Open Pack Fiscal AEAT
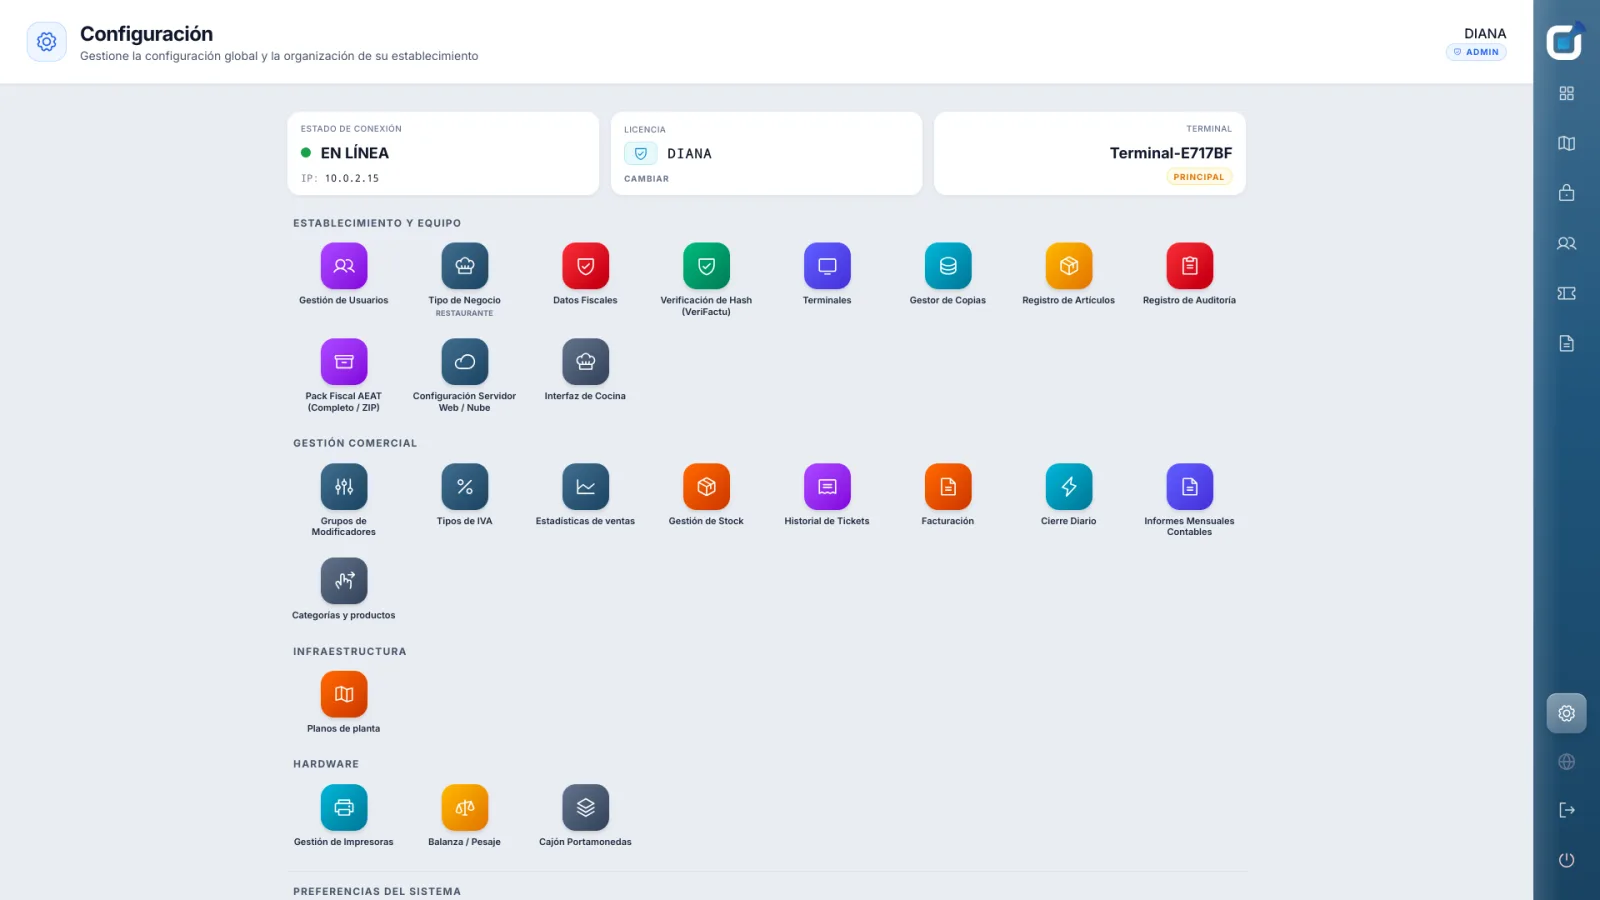 click(x=344, y=362)
